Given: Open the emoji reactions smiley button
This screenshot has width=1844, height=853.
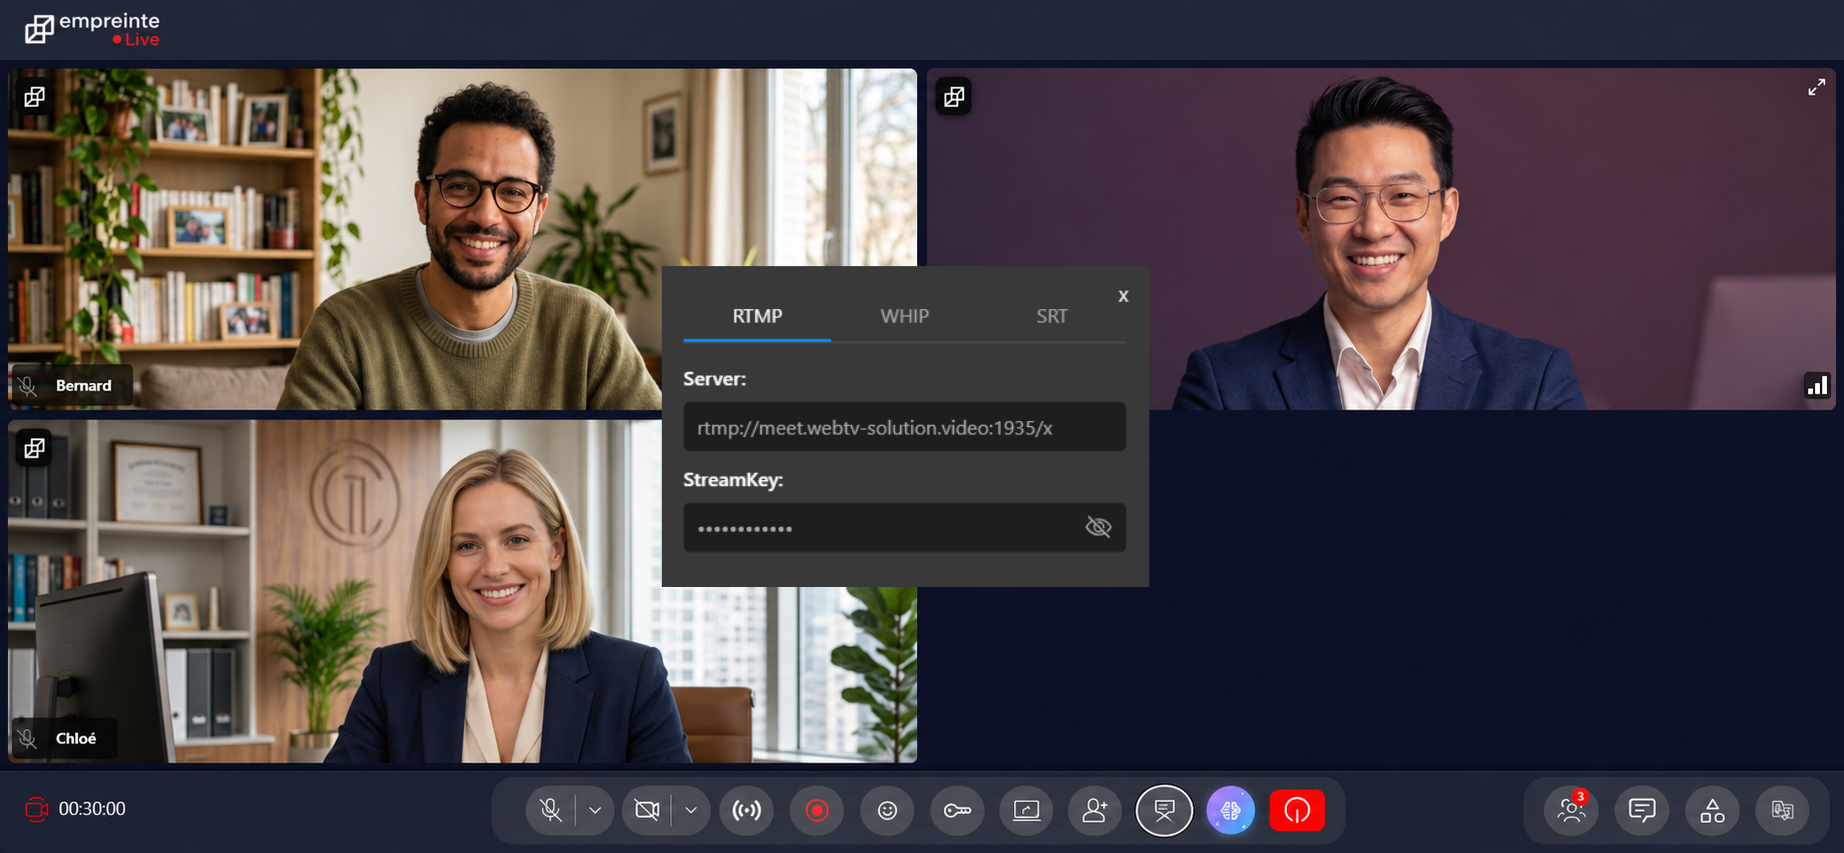Looking at the screenshot, I should tap(887, 810).
